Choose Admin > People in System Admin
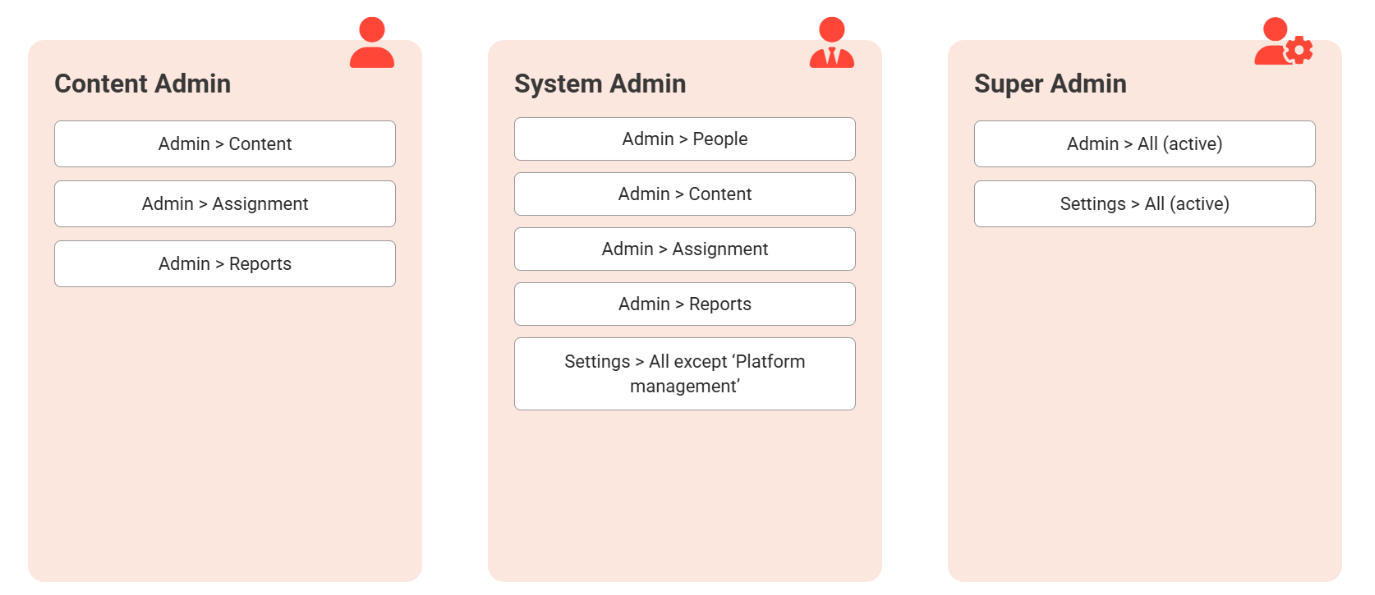 685,139
